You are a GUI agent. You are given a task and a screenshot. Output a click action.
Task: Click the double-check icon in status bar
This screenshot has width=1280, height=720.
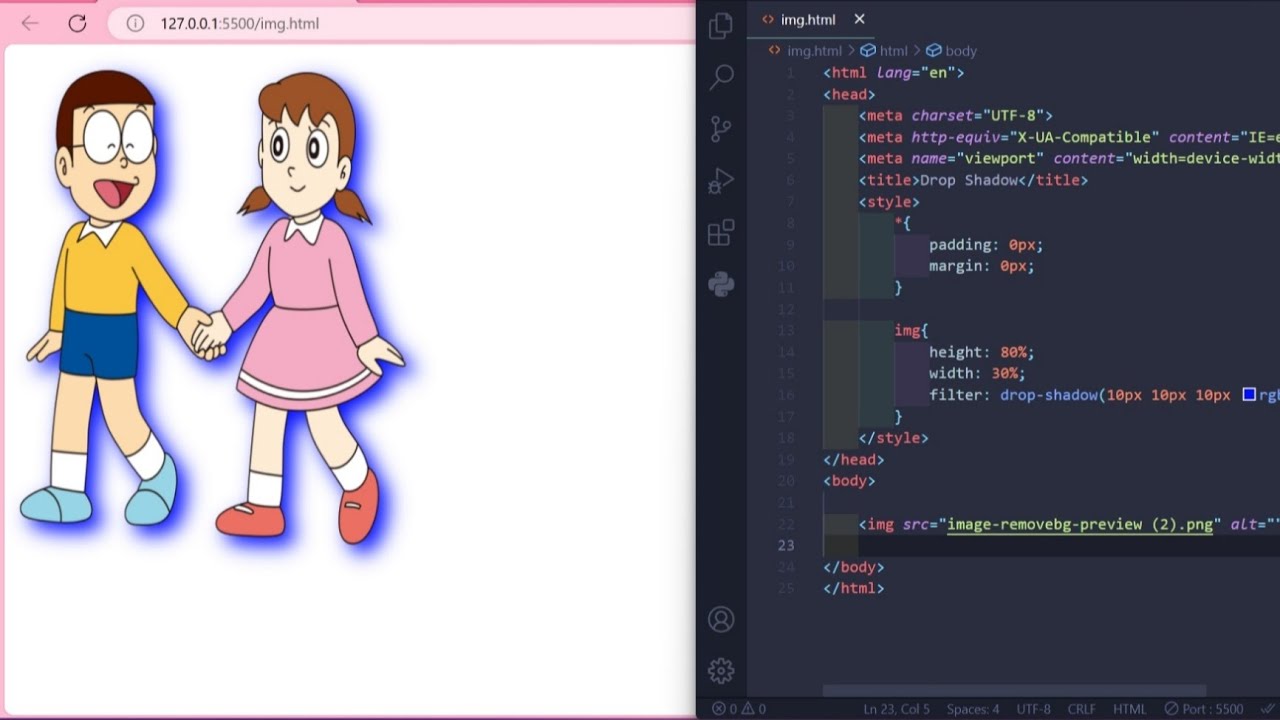1269,709
